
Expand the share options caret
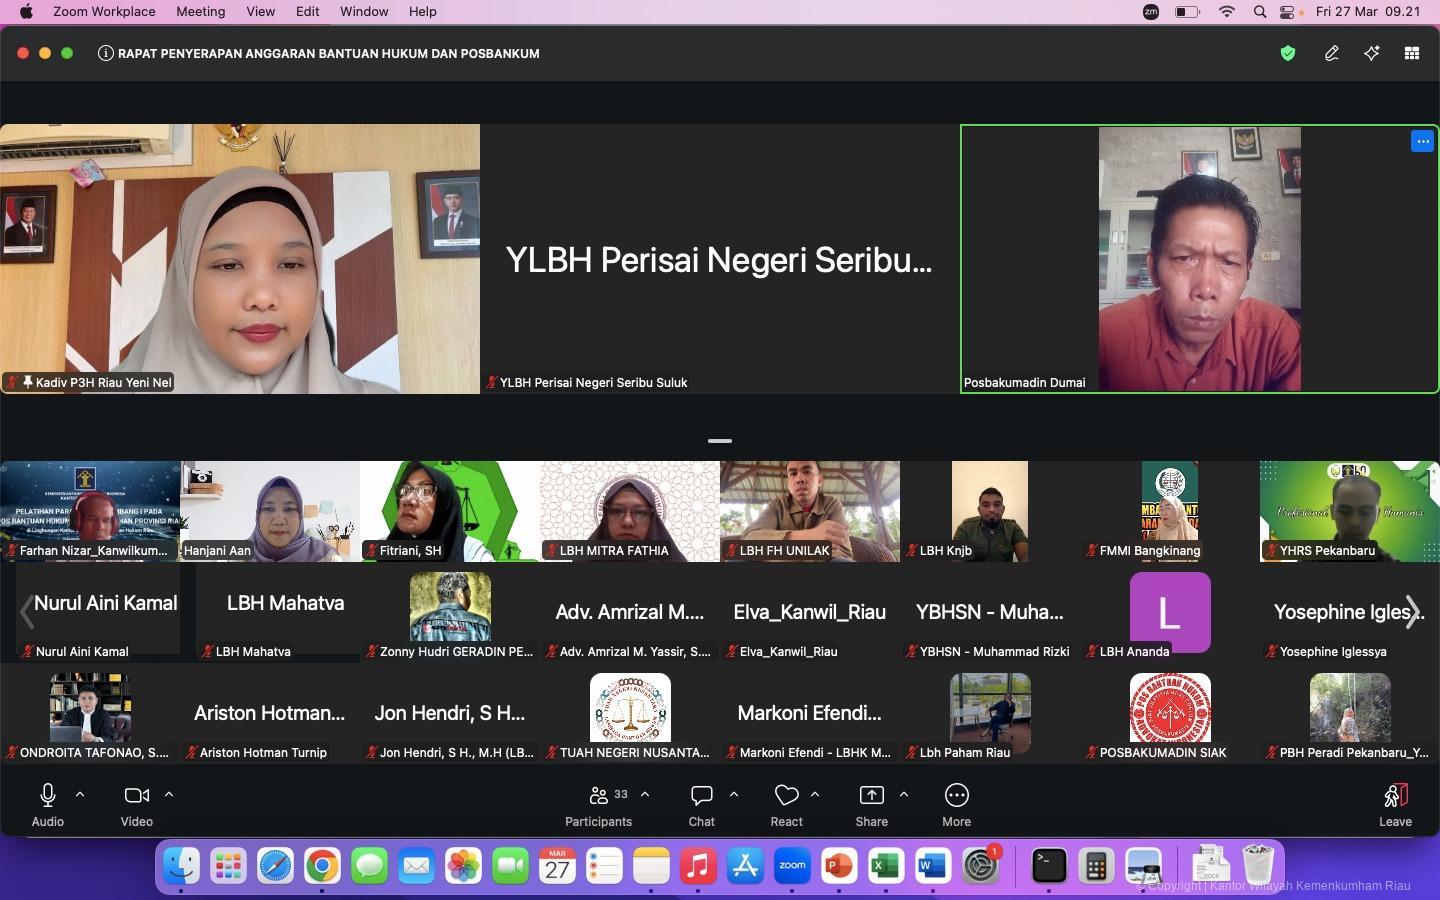coord(904,795)
